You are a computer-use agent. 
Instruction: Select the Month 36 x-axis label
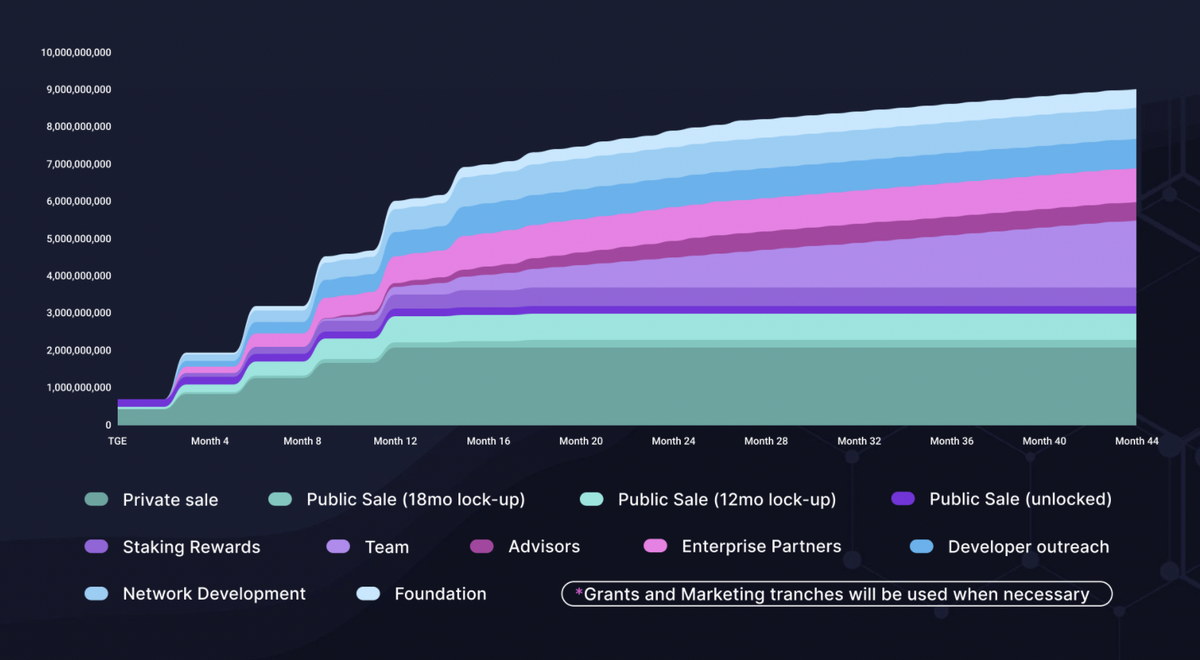951,441
